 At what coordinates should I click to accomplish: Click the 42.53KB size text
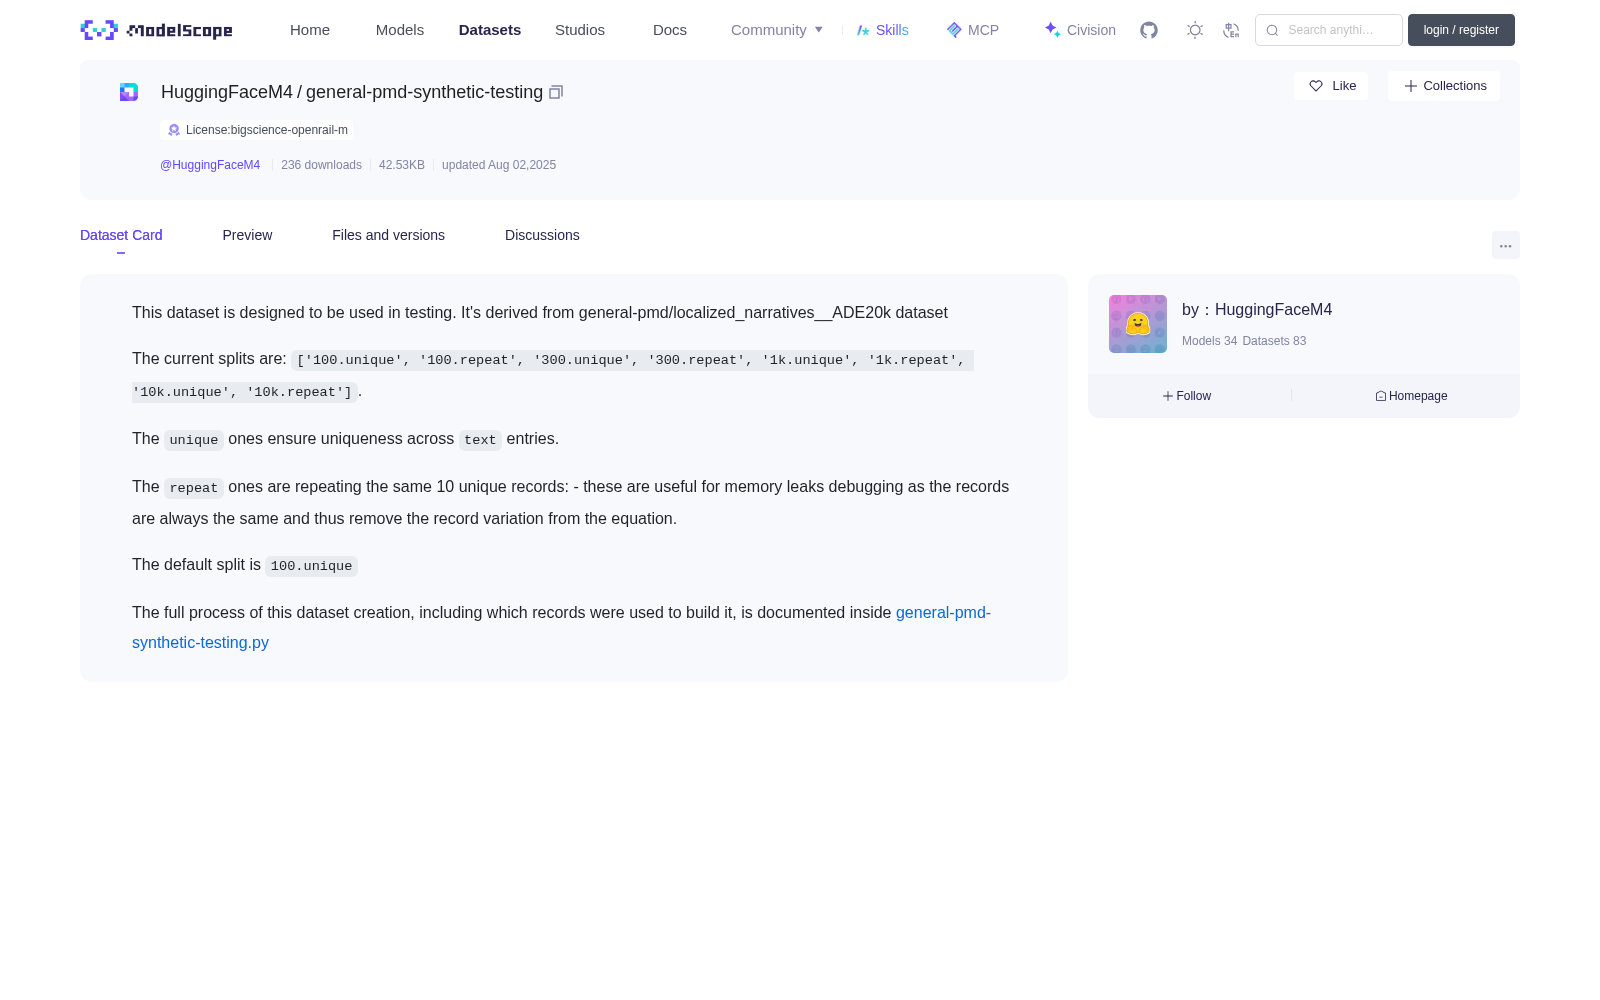pyautogui.click(x=402, y=165)
